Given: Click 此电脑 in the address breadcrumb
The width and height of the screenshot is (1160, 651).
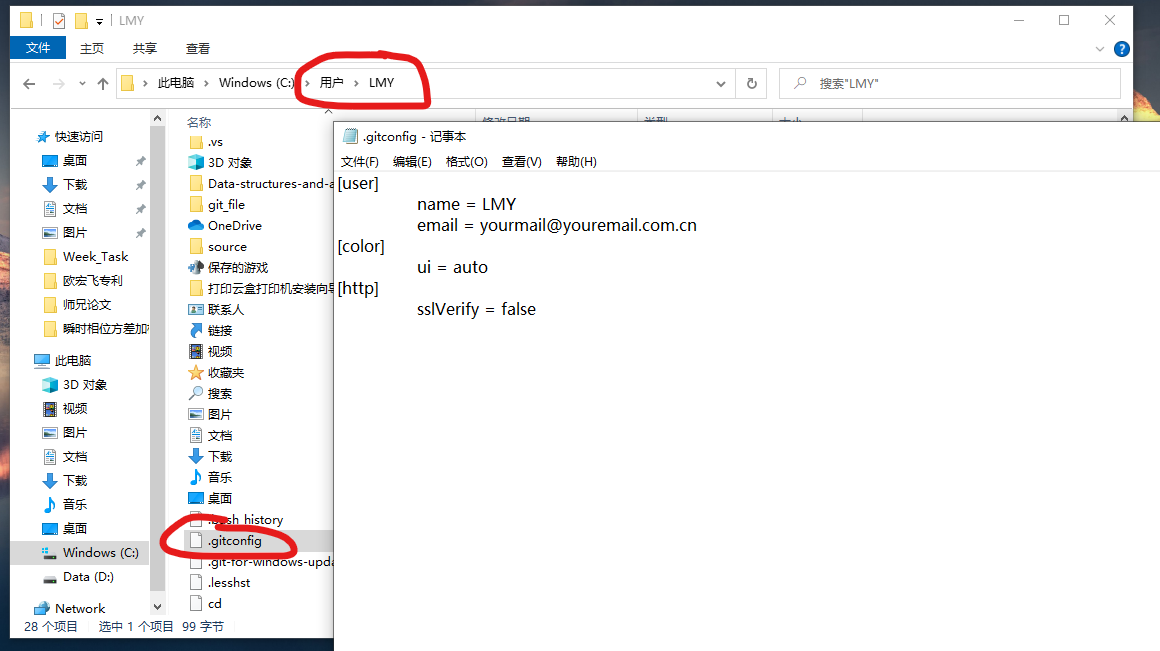Looking at the screenshot, I should (176, 83).
